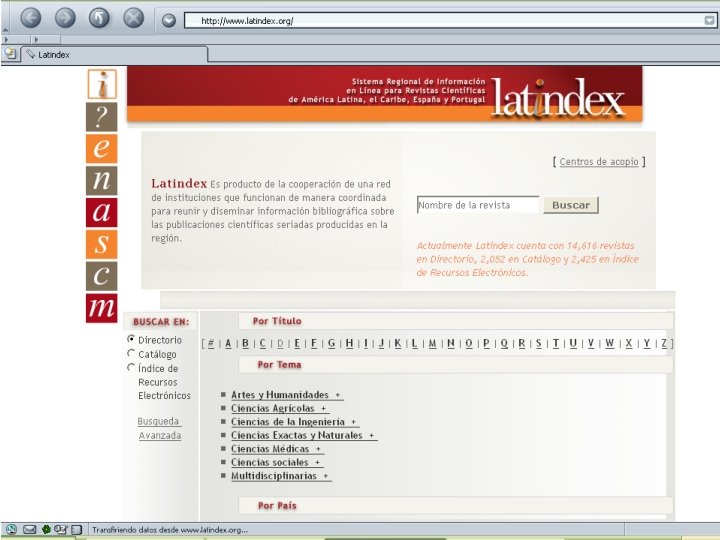This screenshot has width=720, height=540.
Task: Browse titles starting with I
Action: pyautogui.click(x=366, y=343)
